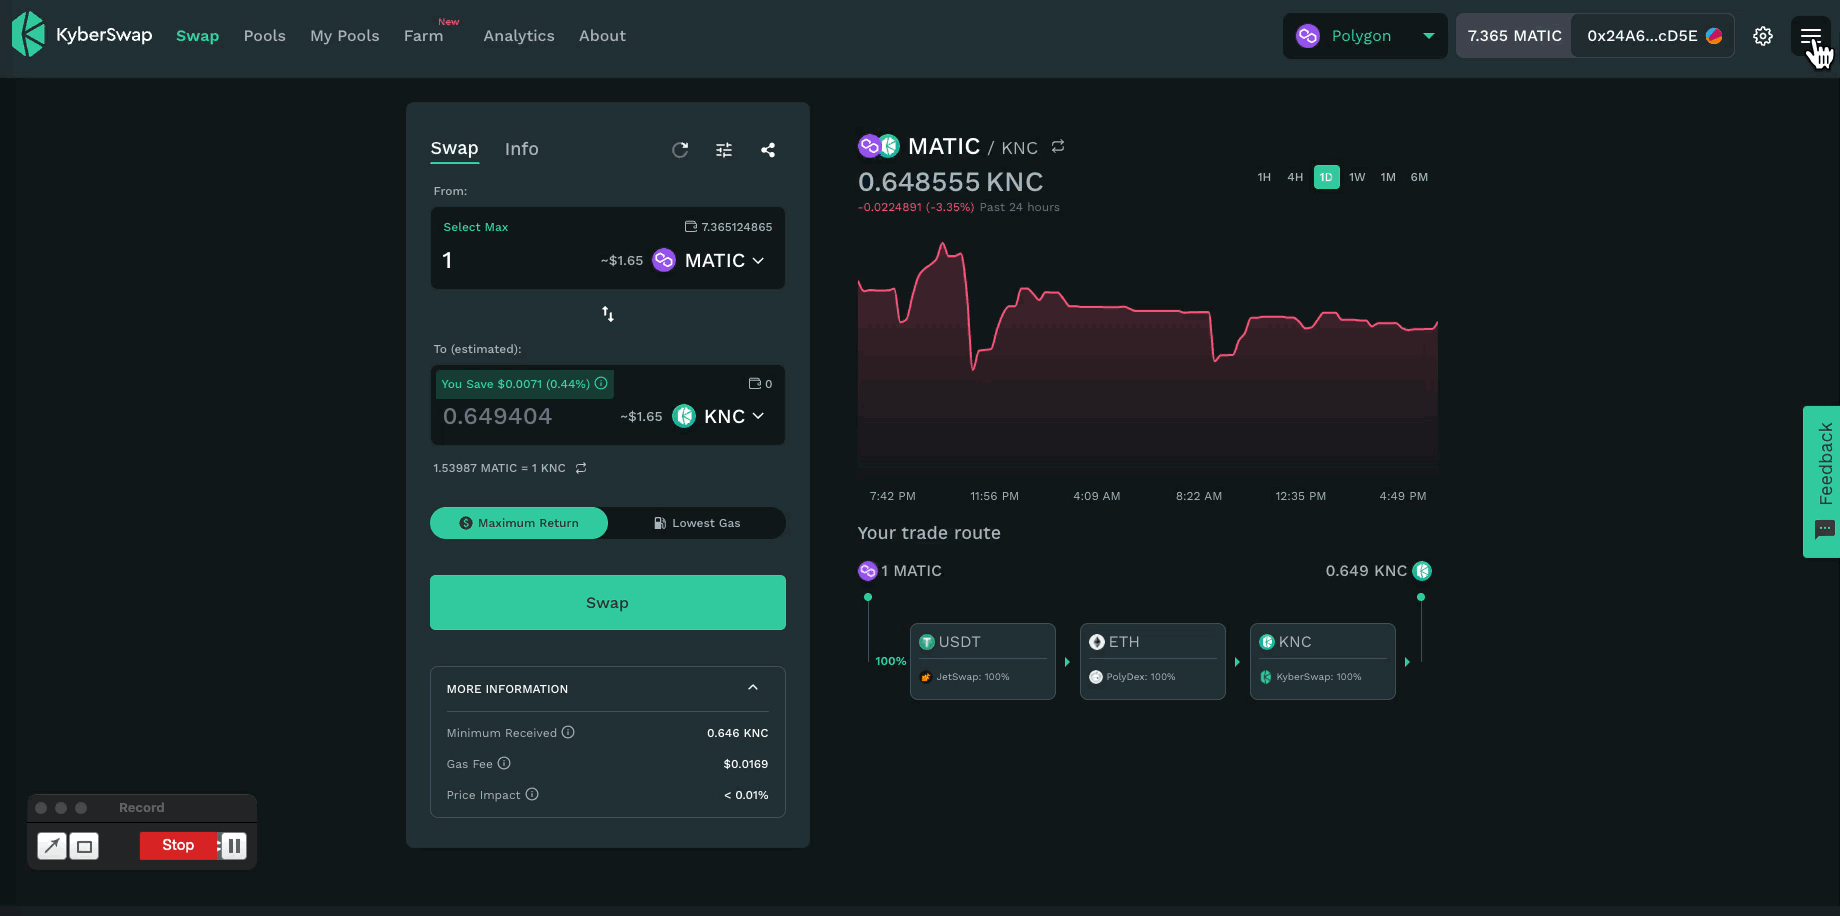Click the 1 MATIC route start icon
The image size is (1840, 916).
[x=867, y=571]
